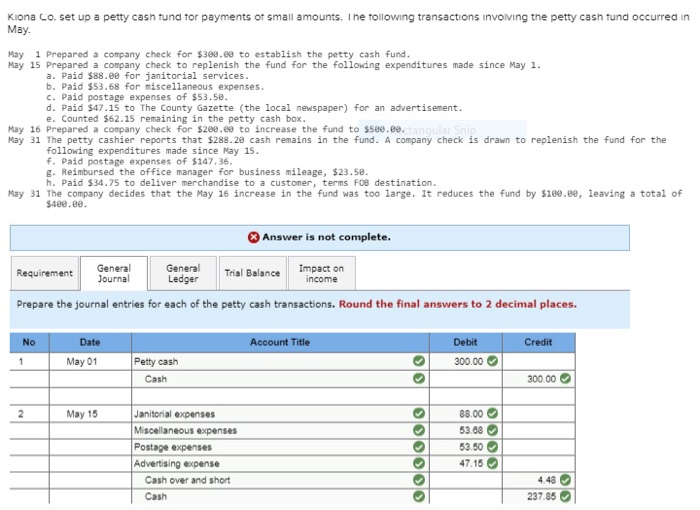The width and height of the screenshot is (700, 510).
Task: Click the red error icon beside Answer is not complete
Action: (x=254, y=237)
